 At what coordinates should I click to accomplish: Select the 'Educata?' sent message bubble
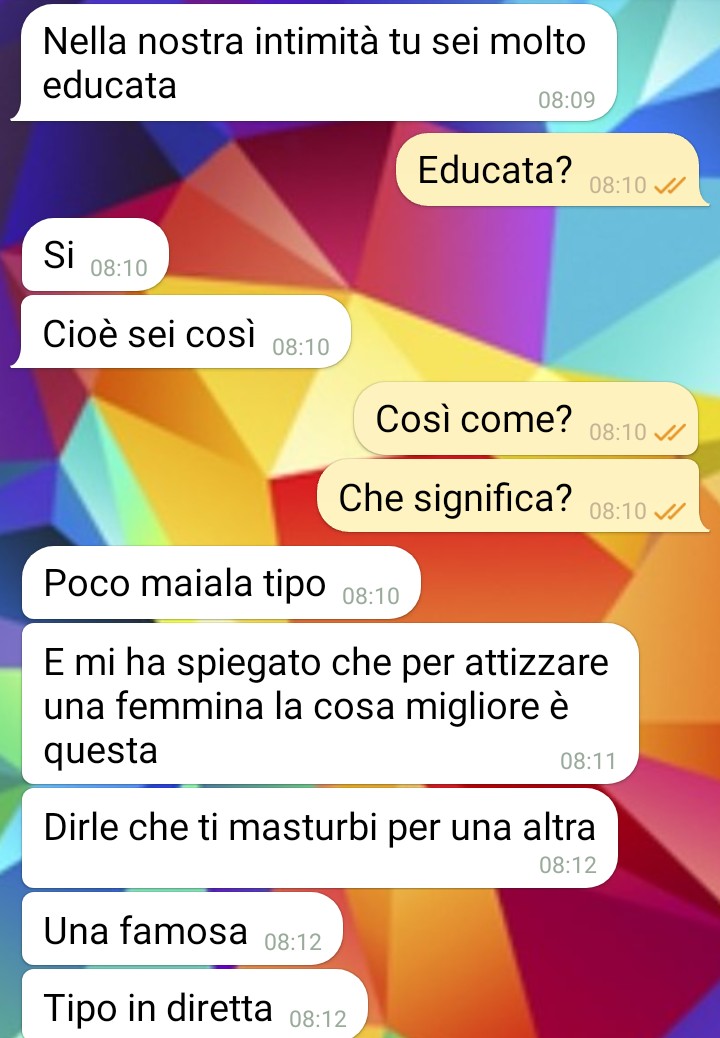[552, 170]
